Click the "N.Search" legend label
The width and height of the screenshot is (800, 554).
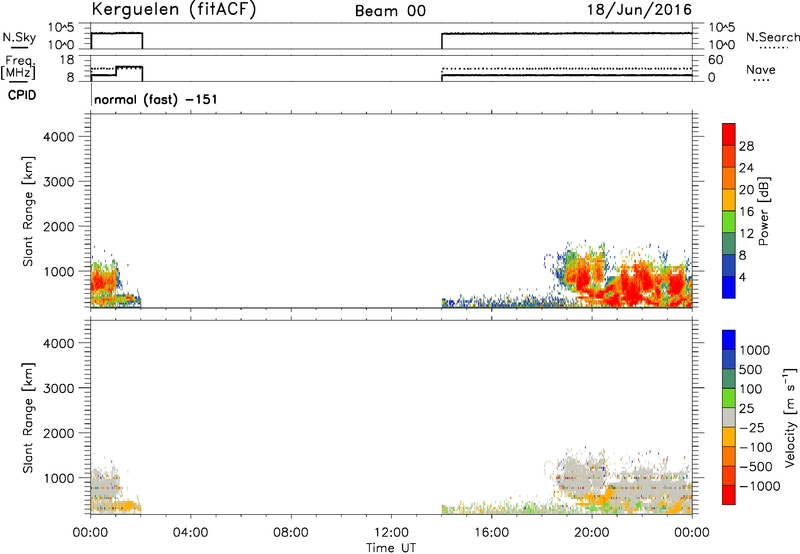[772, 37]
